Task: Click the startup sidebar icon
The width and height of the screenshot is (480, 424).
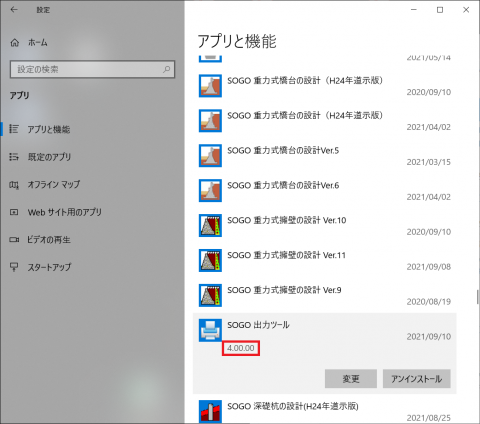Action: (14, 267)
